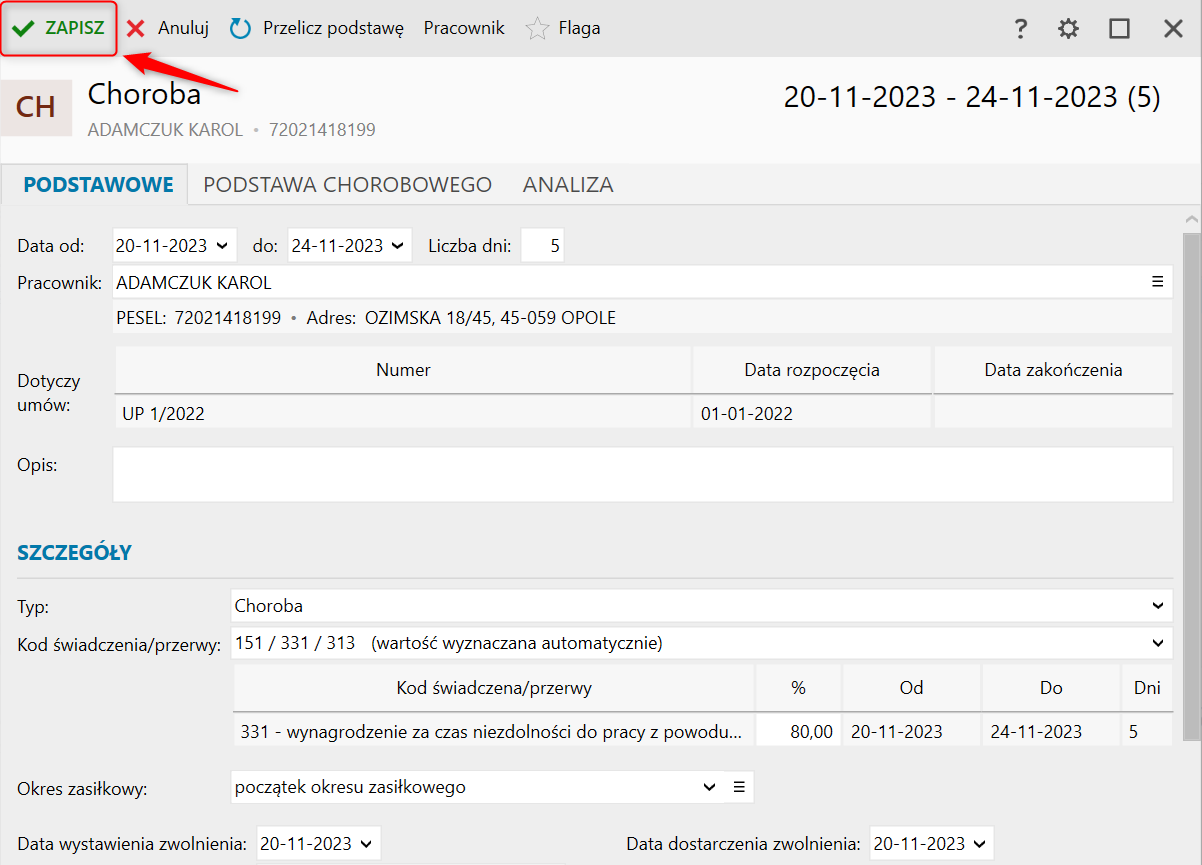
Task: Click the Data zakończenia column header
Action: [1053, 369]
